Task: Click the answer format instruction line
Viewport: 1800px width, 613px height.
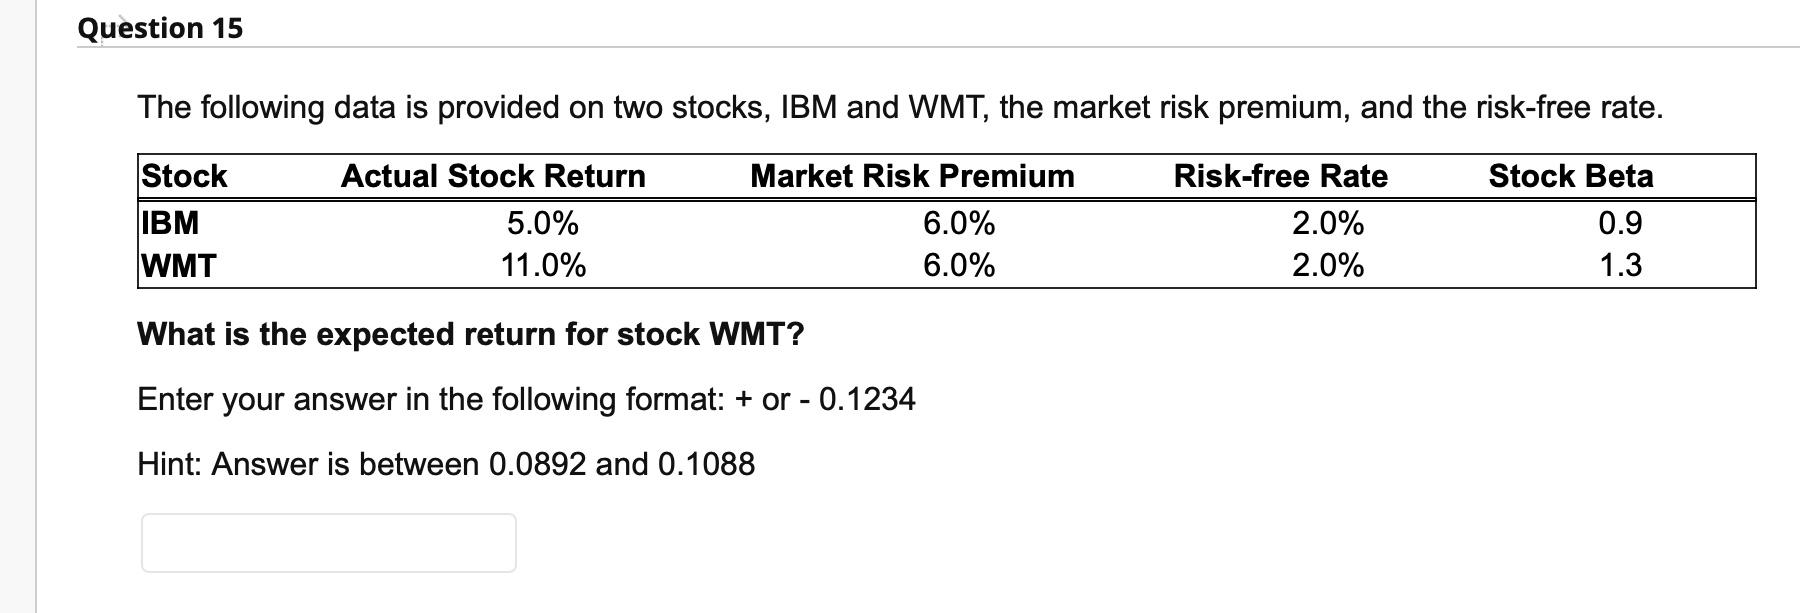Action: 527,399
